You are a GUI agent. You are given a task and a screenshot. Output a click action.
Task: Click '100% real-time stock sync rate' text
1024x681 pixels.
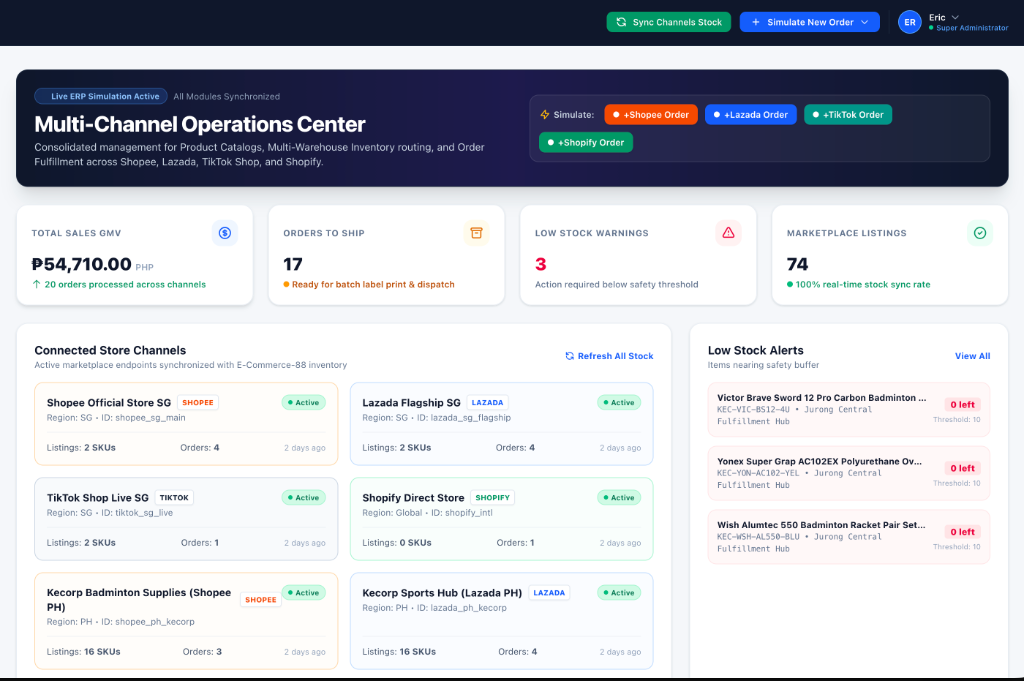[x=863, y=285]
